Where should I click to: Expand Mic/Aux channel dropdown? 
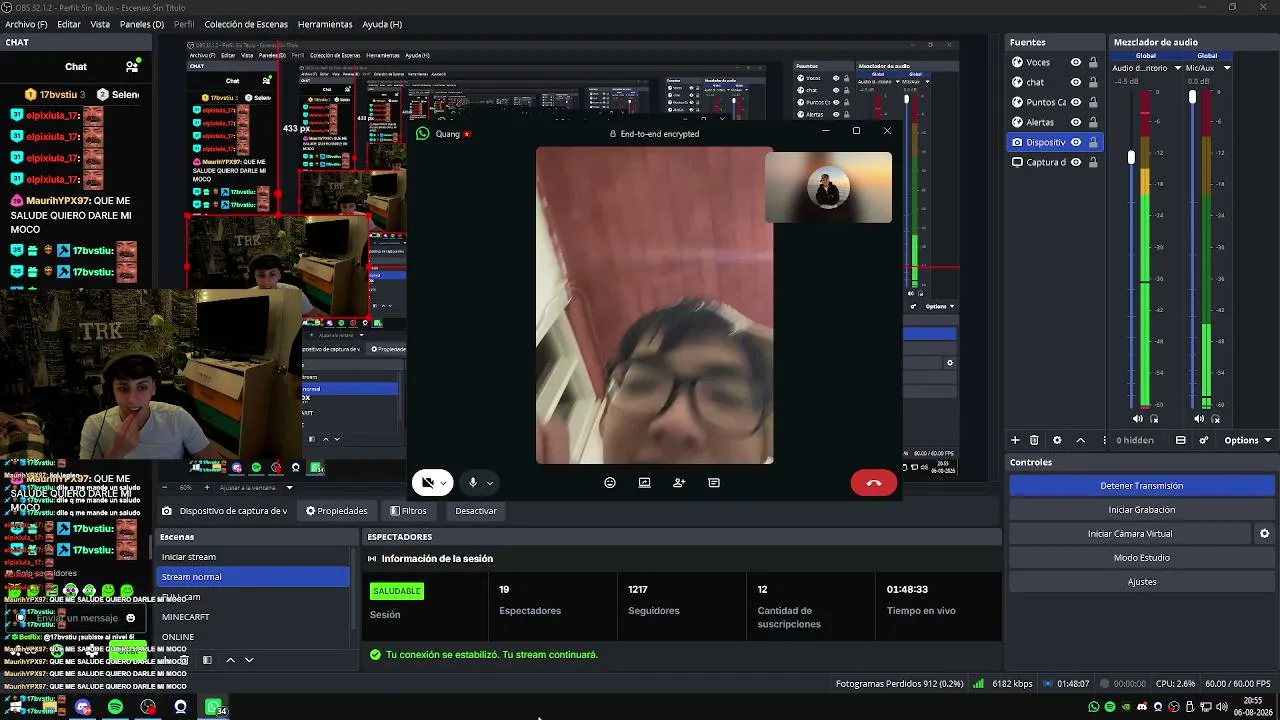(1226, 68)
